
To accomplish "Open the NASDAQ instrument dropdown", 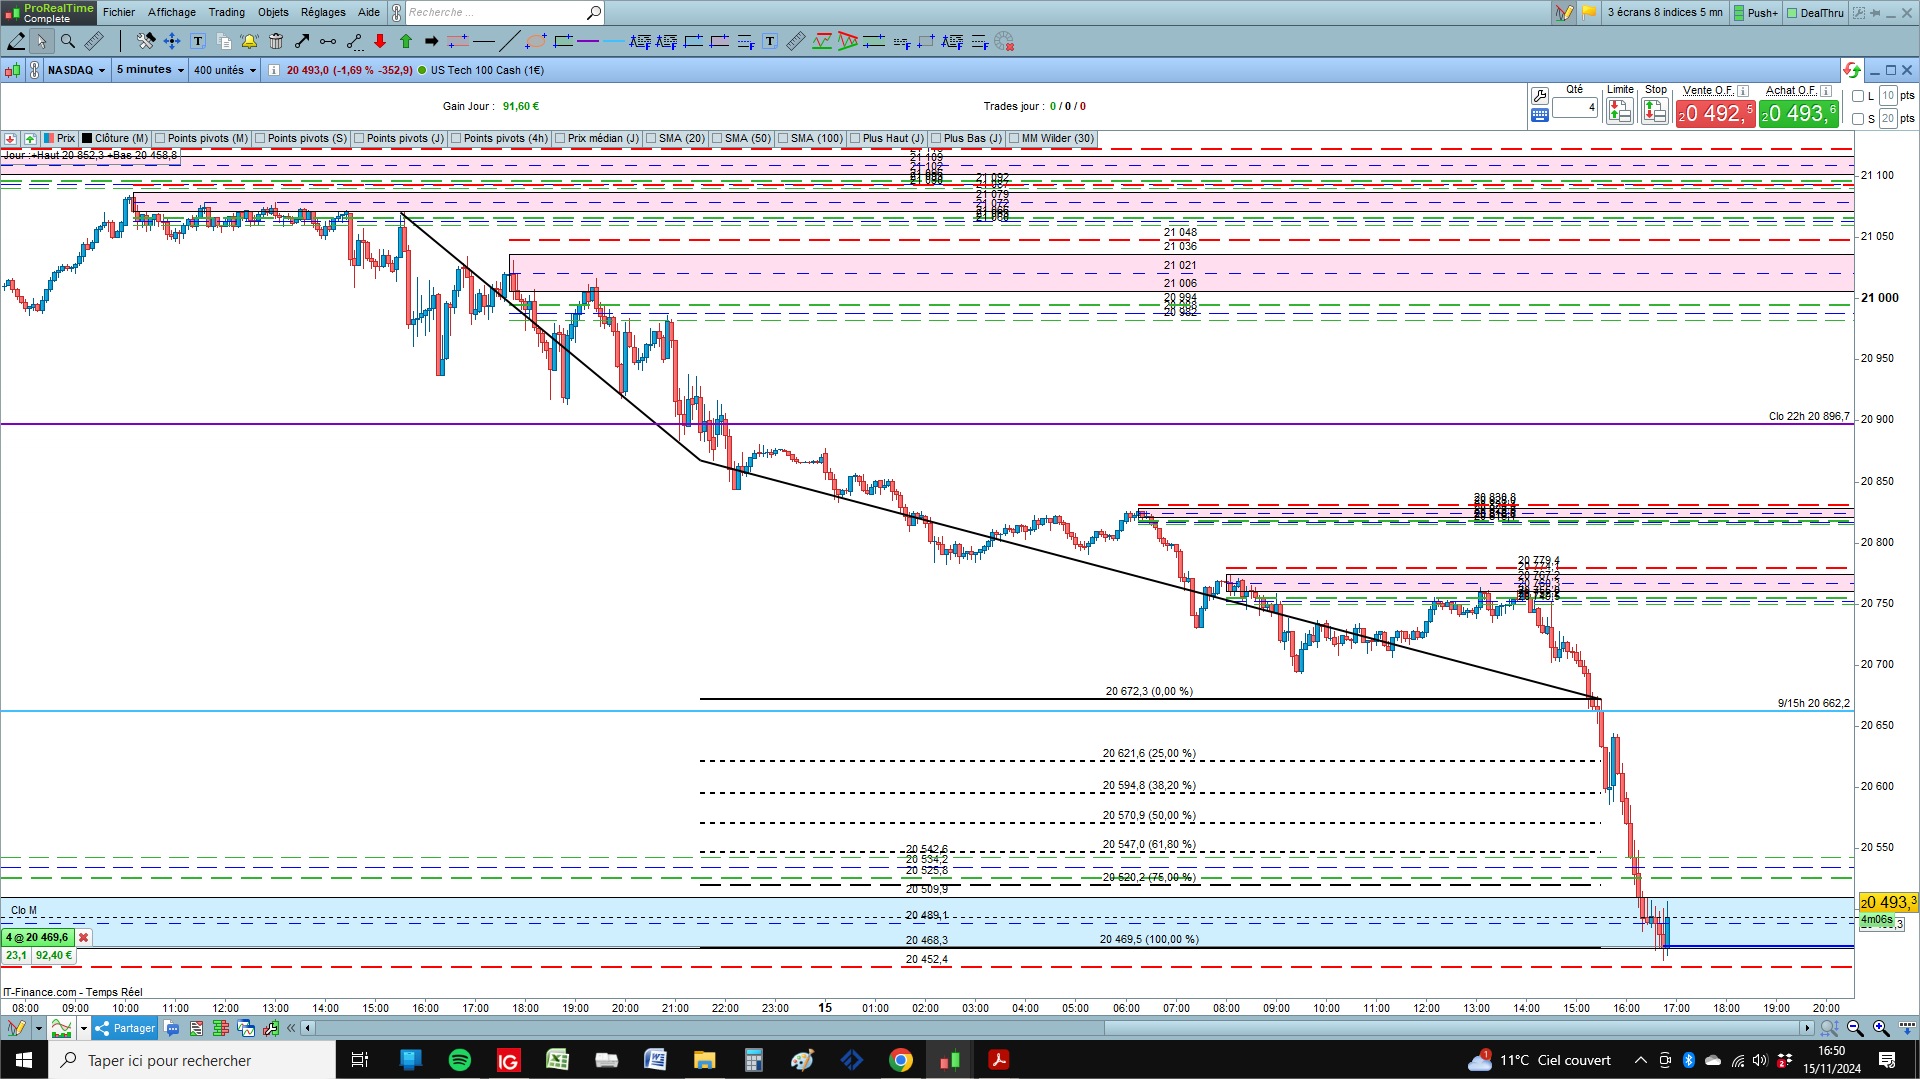I will (77, 70).
